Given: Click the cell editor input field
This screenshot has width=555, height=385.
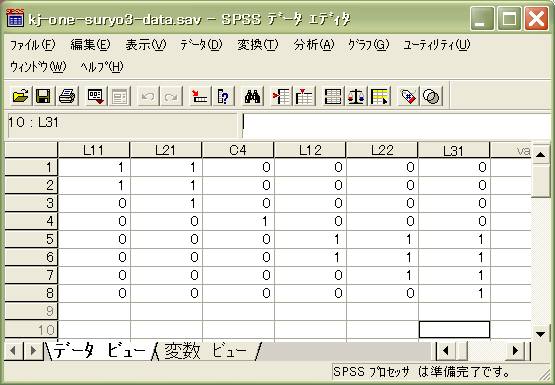Looking at the screenshot, I should (396, 126).
